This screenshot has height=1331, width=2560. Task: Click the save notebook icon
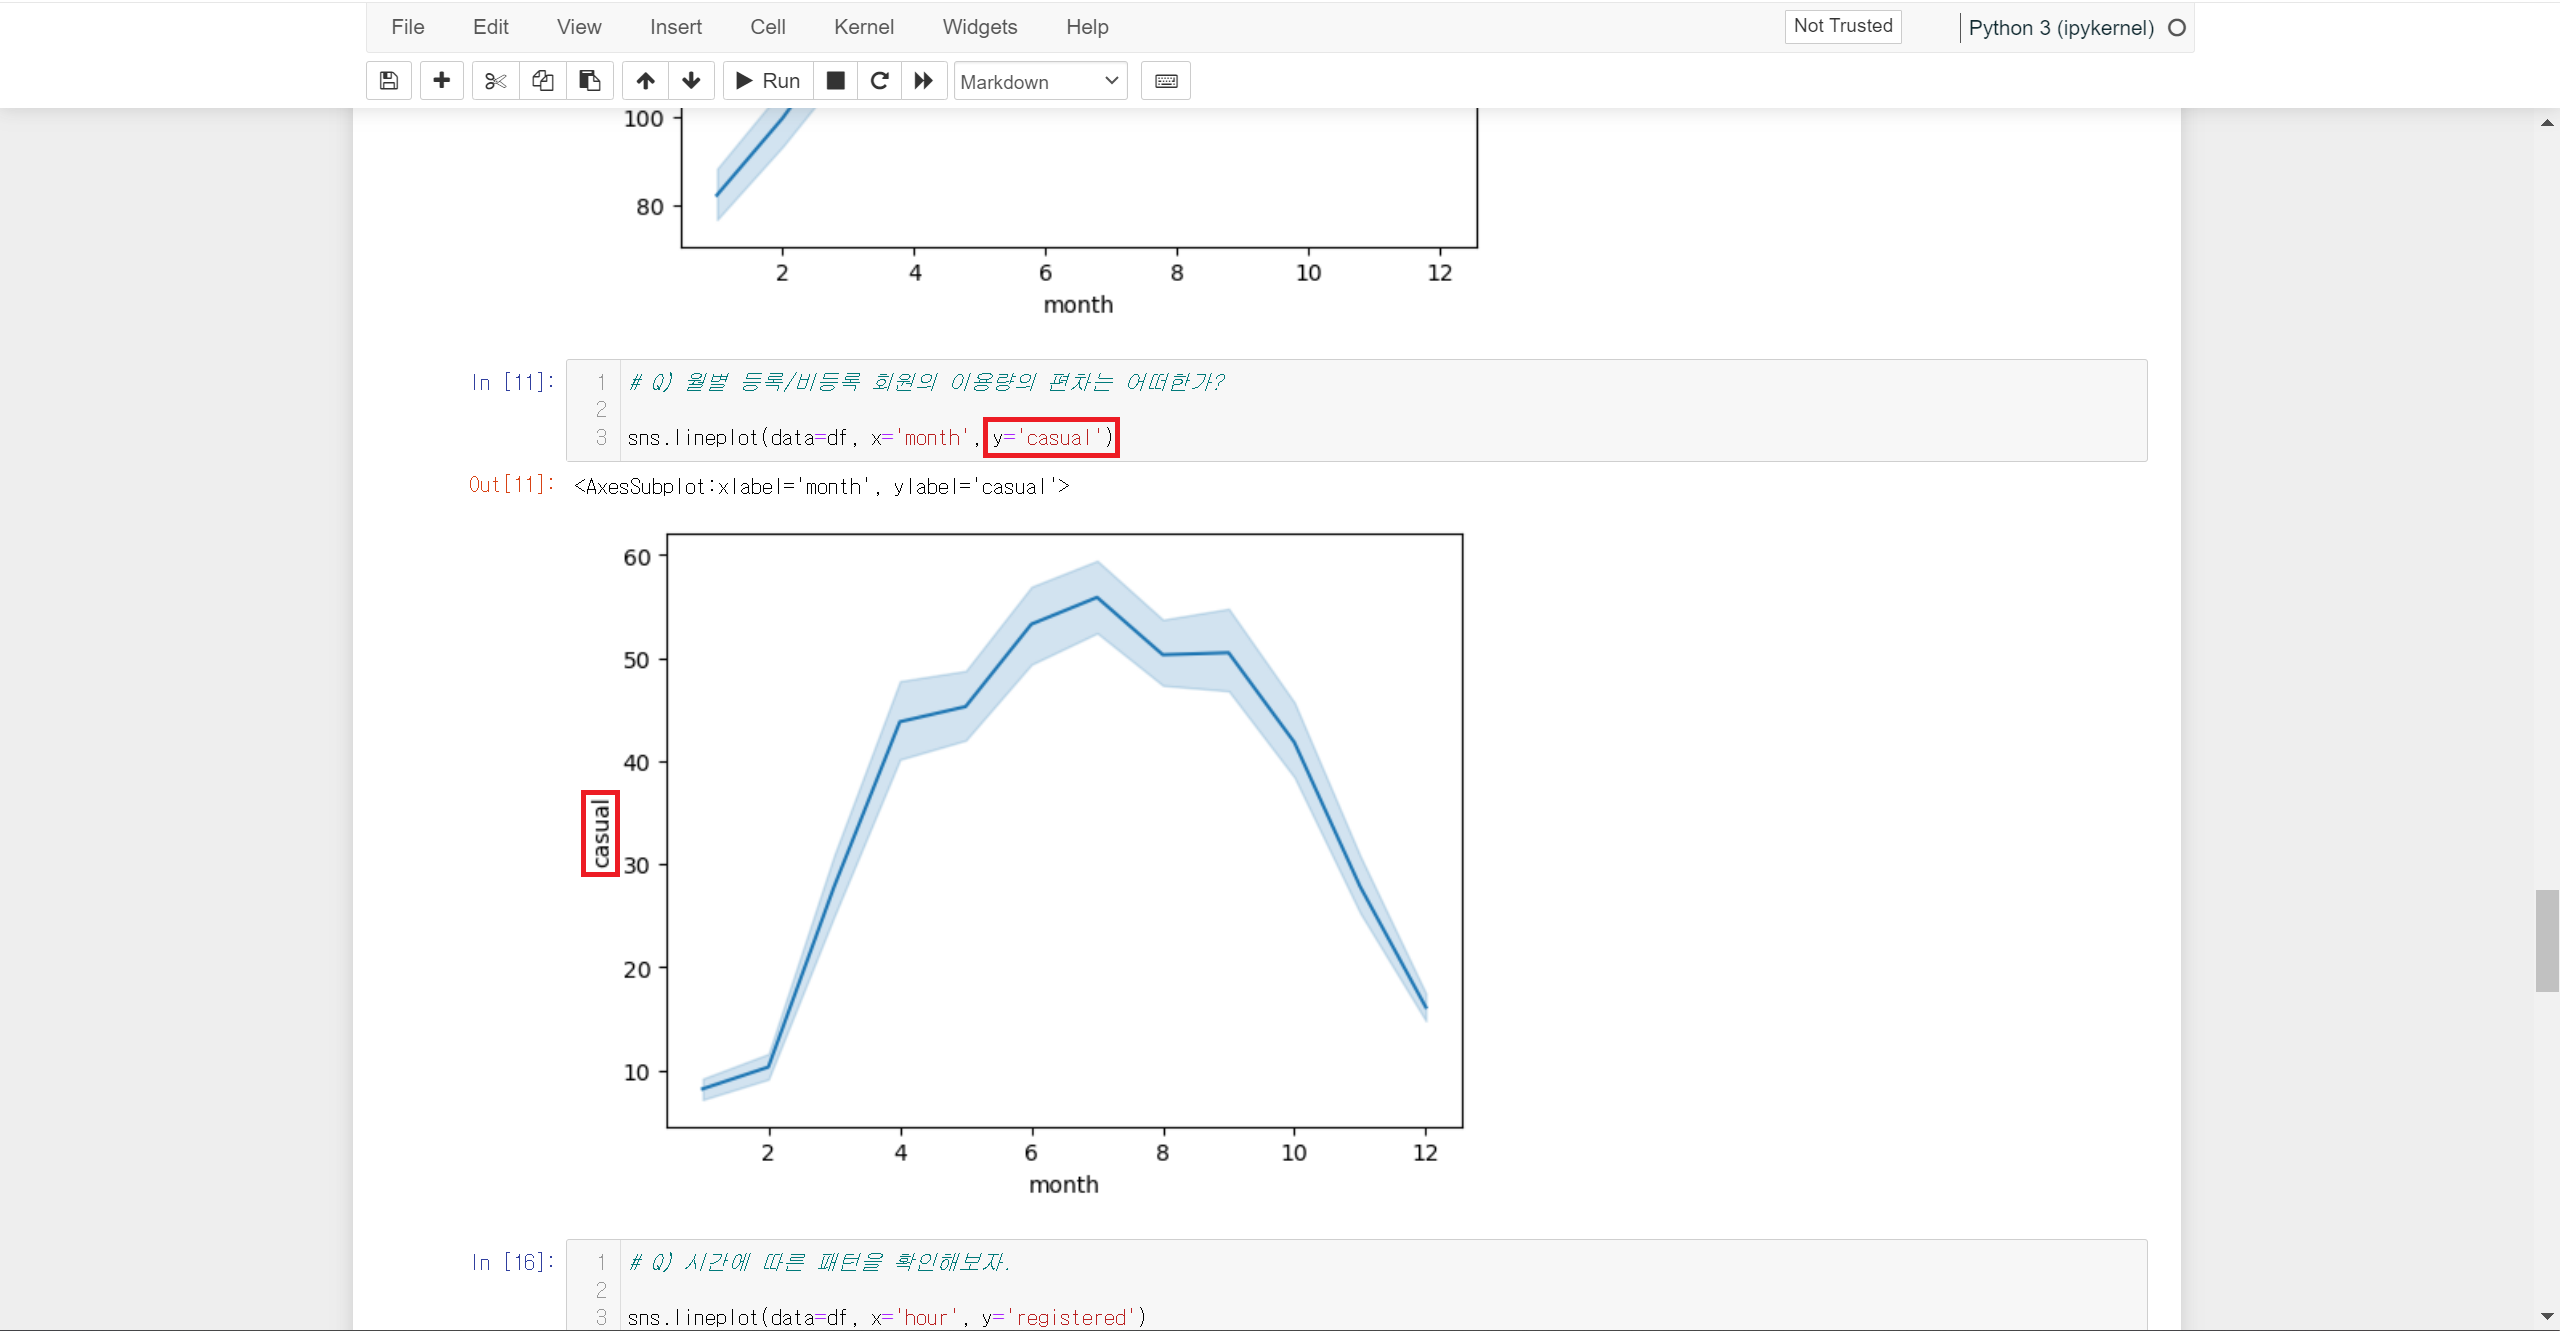click(x=389, y=81)
